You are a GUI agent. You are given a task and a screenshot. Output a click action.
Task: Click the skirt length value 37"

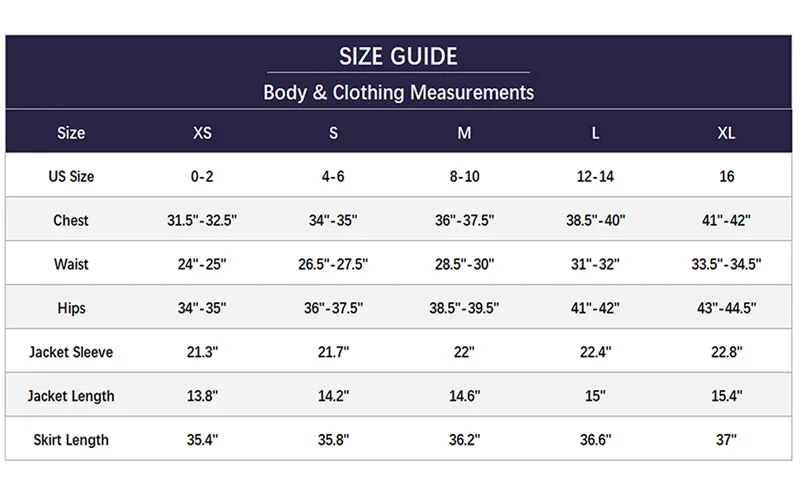coord(726,440)
